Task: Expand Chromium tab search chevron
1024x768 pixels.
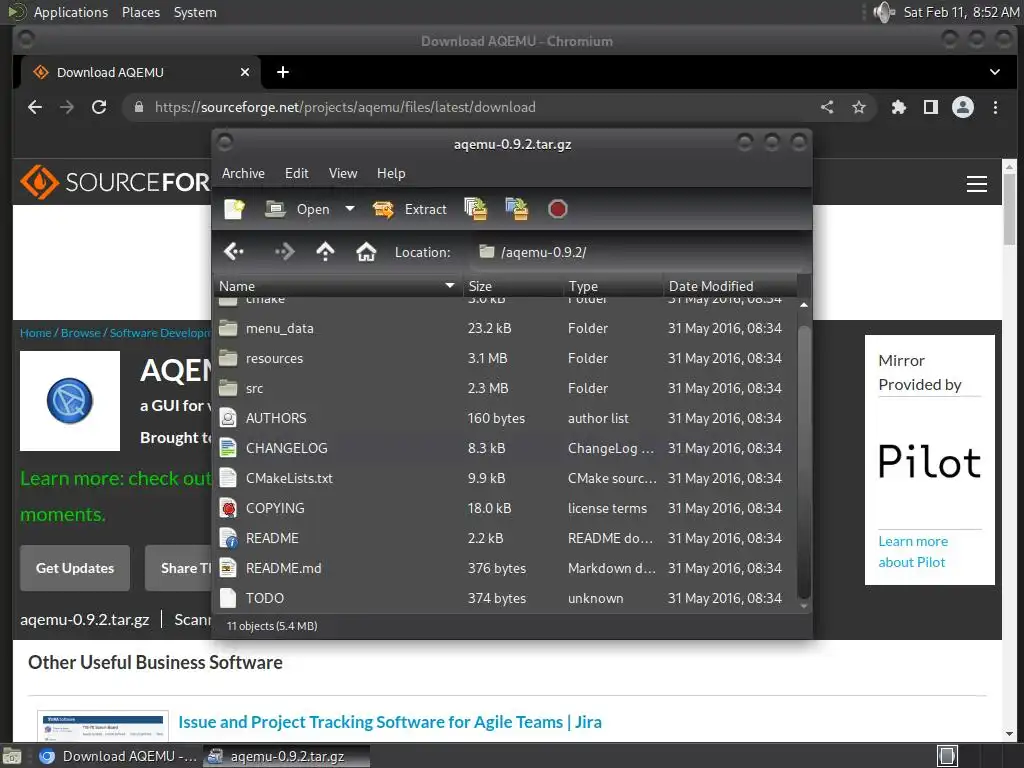Action: pyautogui.click(x=995, y=72)
